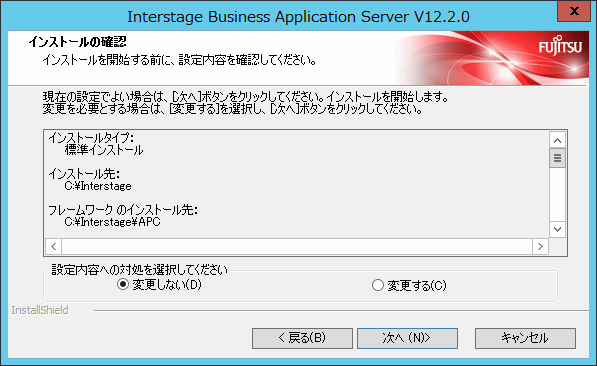Click the C:¥Interstage install path line
597x366 pixels.
click(x=98, y=186)
